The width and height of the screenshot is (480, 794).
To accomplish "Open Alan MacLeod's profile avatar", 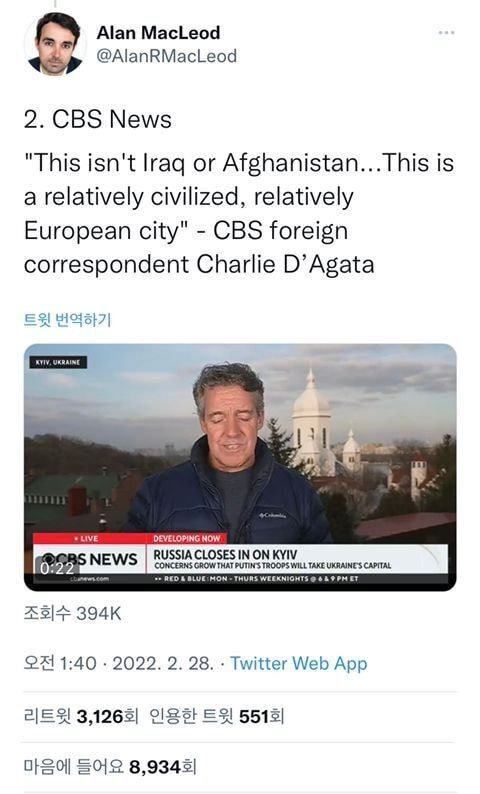I will (55, 44).
